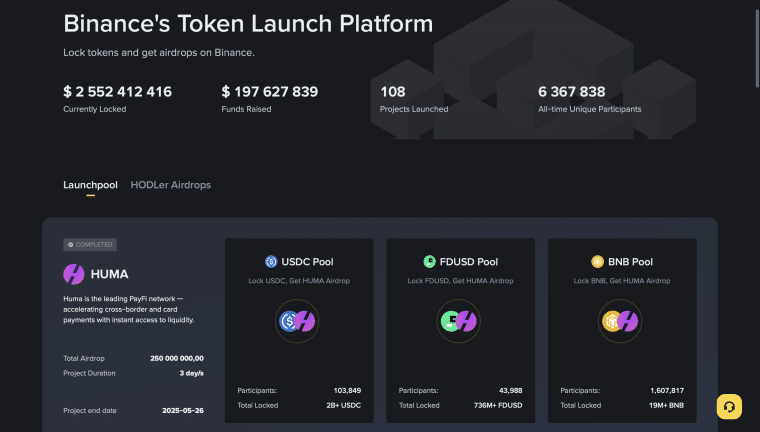Click the 108 Projects Launched figure
Screen dimensions: 760x432
[393, 92]
